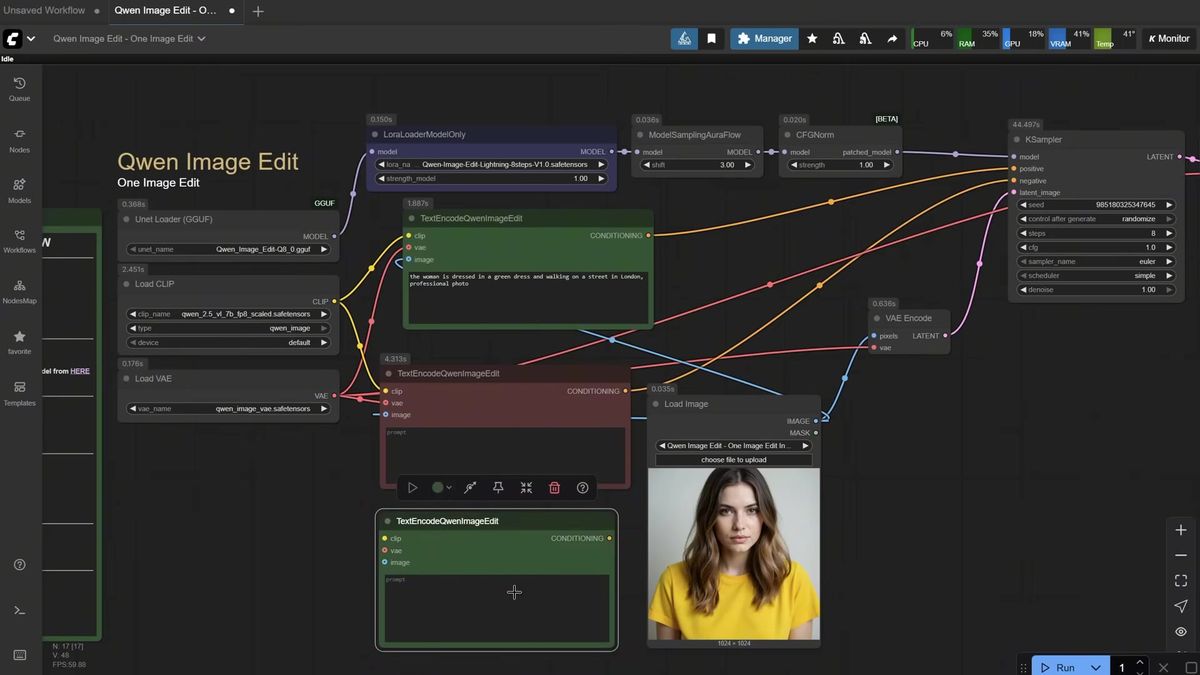1200x675 pixels.
Task: Toggle collapse dot on Load CLIP node
Action: tap(127, 284)
